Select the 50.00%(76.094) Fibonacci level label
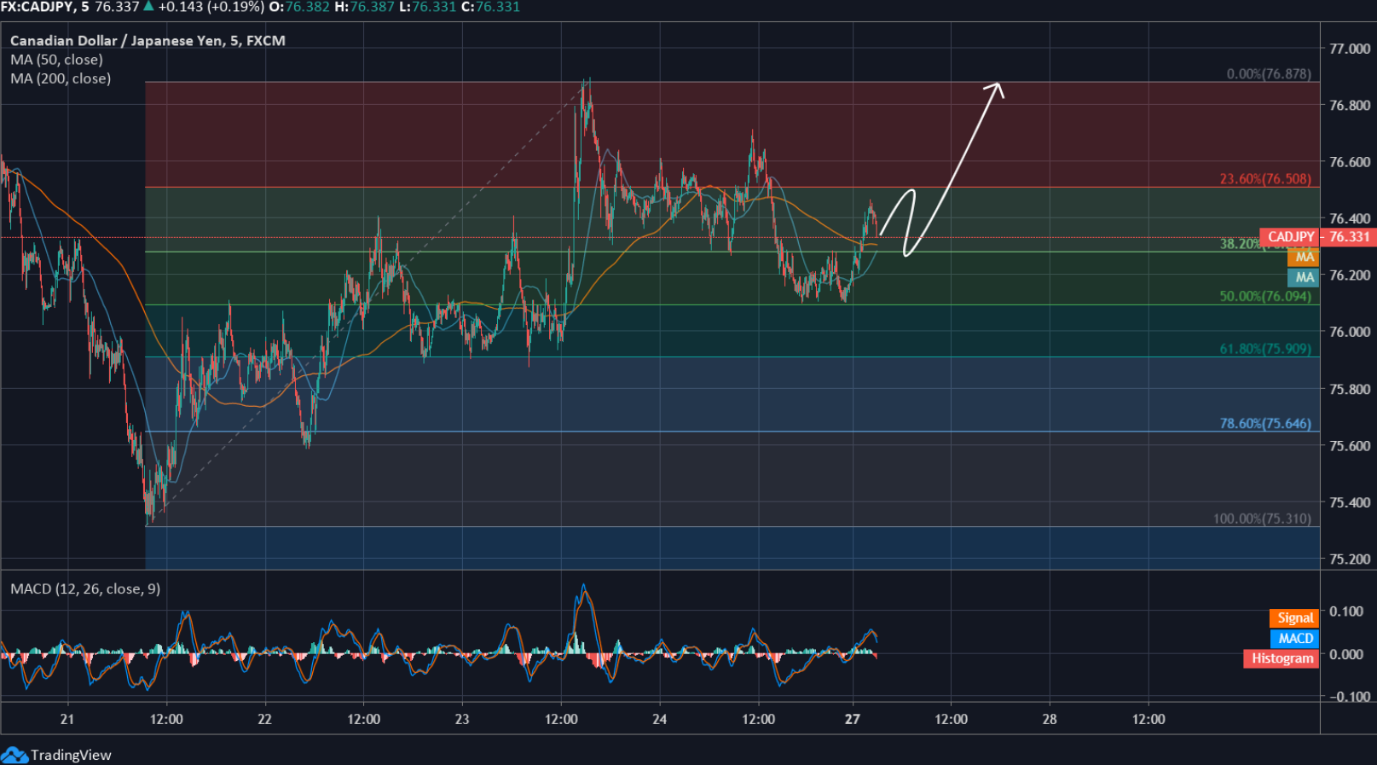Image resolution: width=1377 pixels, height=765 pixels. click(1265, 297)
